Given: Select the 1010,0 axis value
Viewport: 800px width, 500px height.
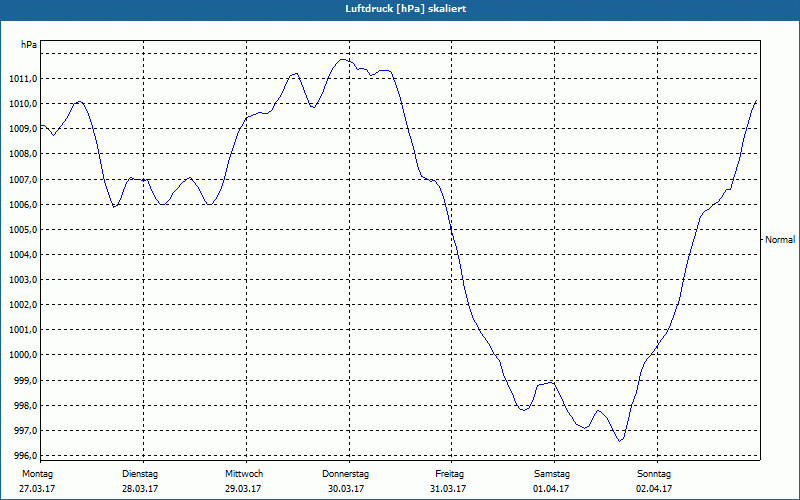Looking at the screenshot, I should point(23,104).
